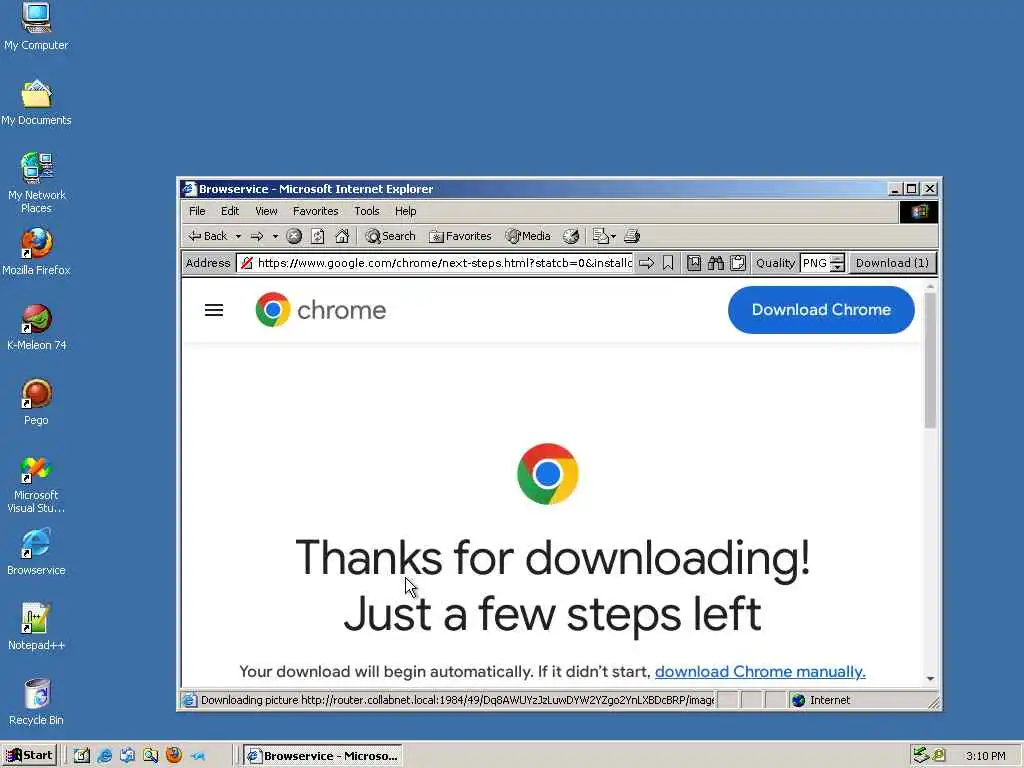Click the Go arrow next to address bar

click(647, 263)
